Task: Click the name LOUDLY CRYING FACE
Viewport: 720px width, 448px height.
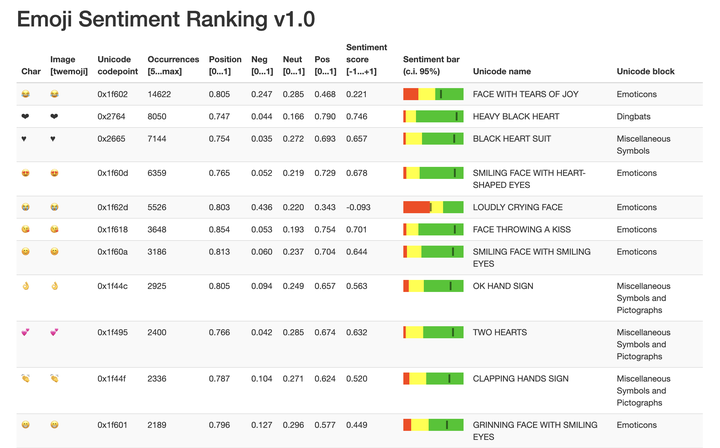Action: pyautogui.click(x=518, y=207)
